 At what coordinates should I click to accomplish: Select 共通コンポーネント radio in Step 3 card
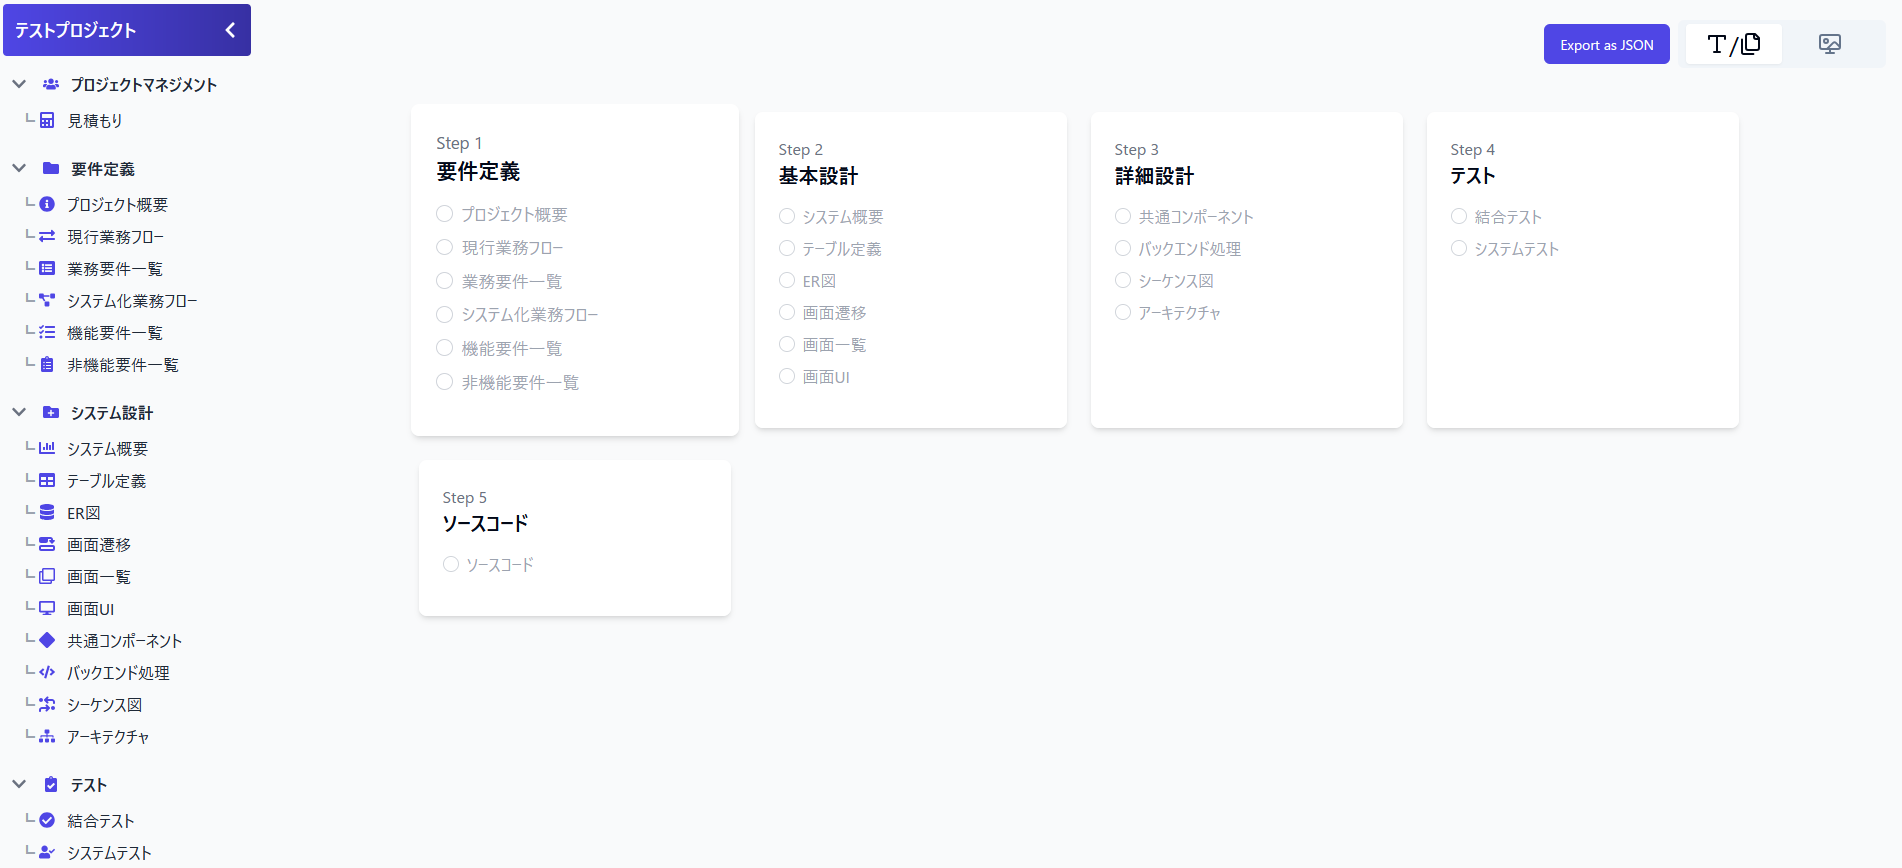1123,216
